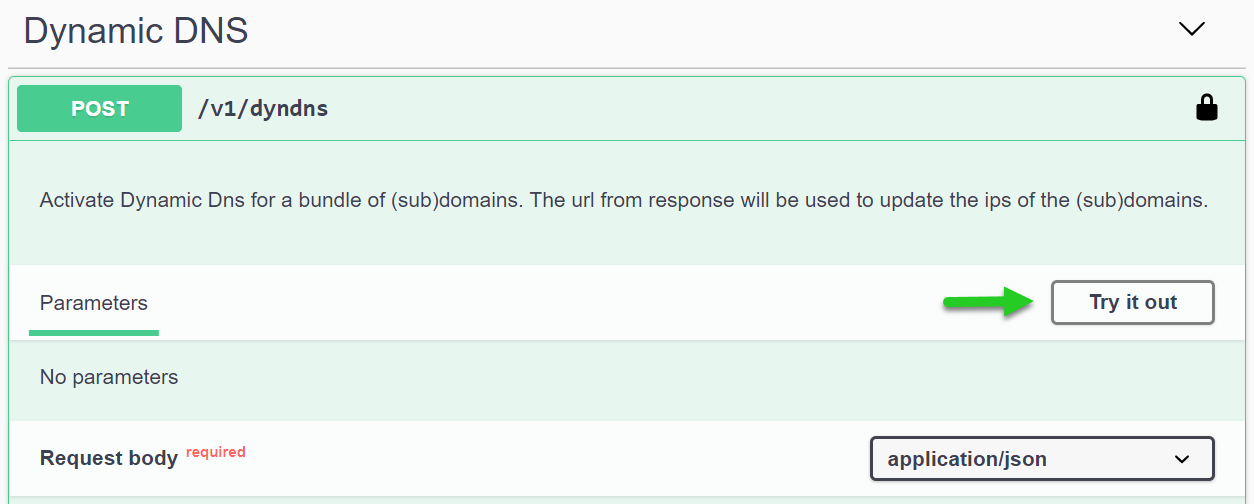1254x504 pixels.
Task: Select the Request body label
Action: coord(109,458)
